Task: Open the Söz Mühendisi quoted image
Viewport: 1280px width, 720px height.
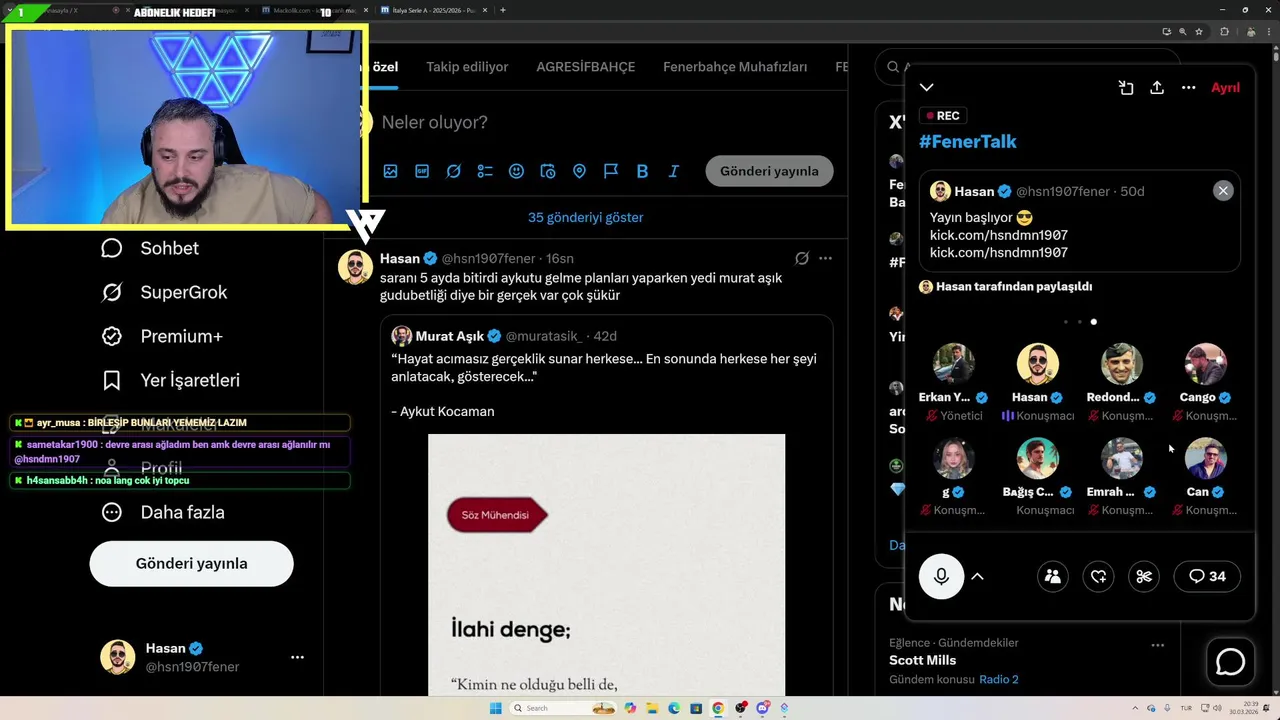Action: tap(607, 565)
